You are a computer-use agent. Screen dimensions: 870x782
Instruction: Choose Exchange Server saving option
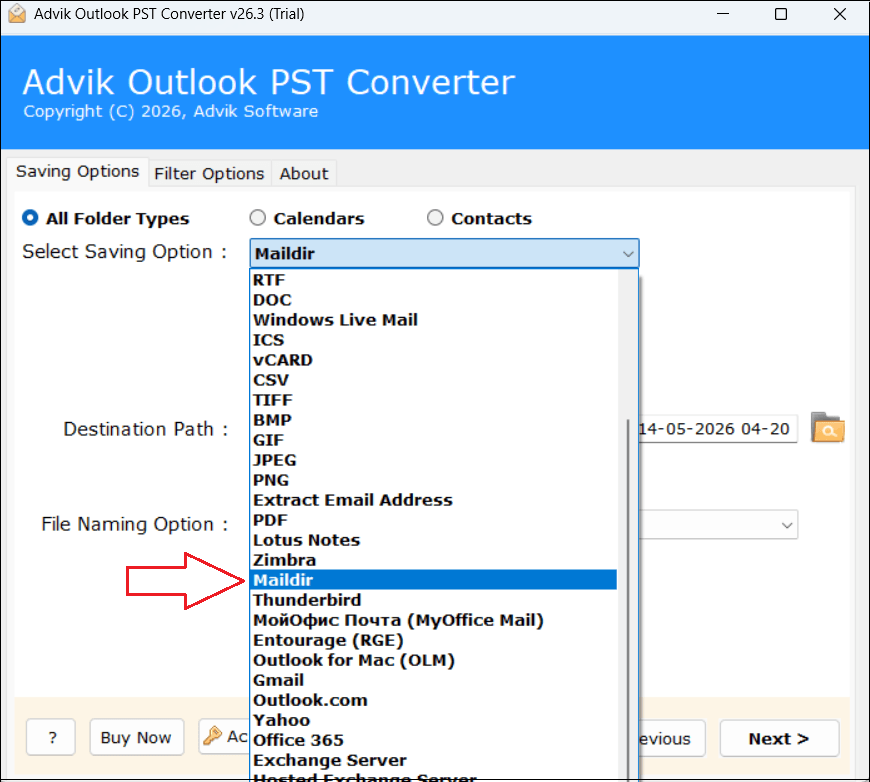point(433,759)
